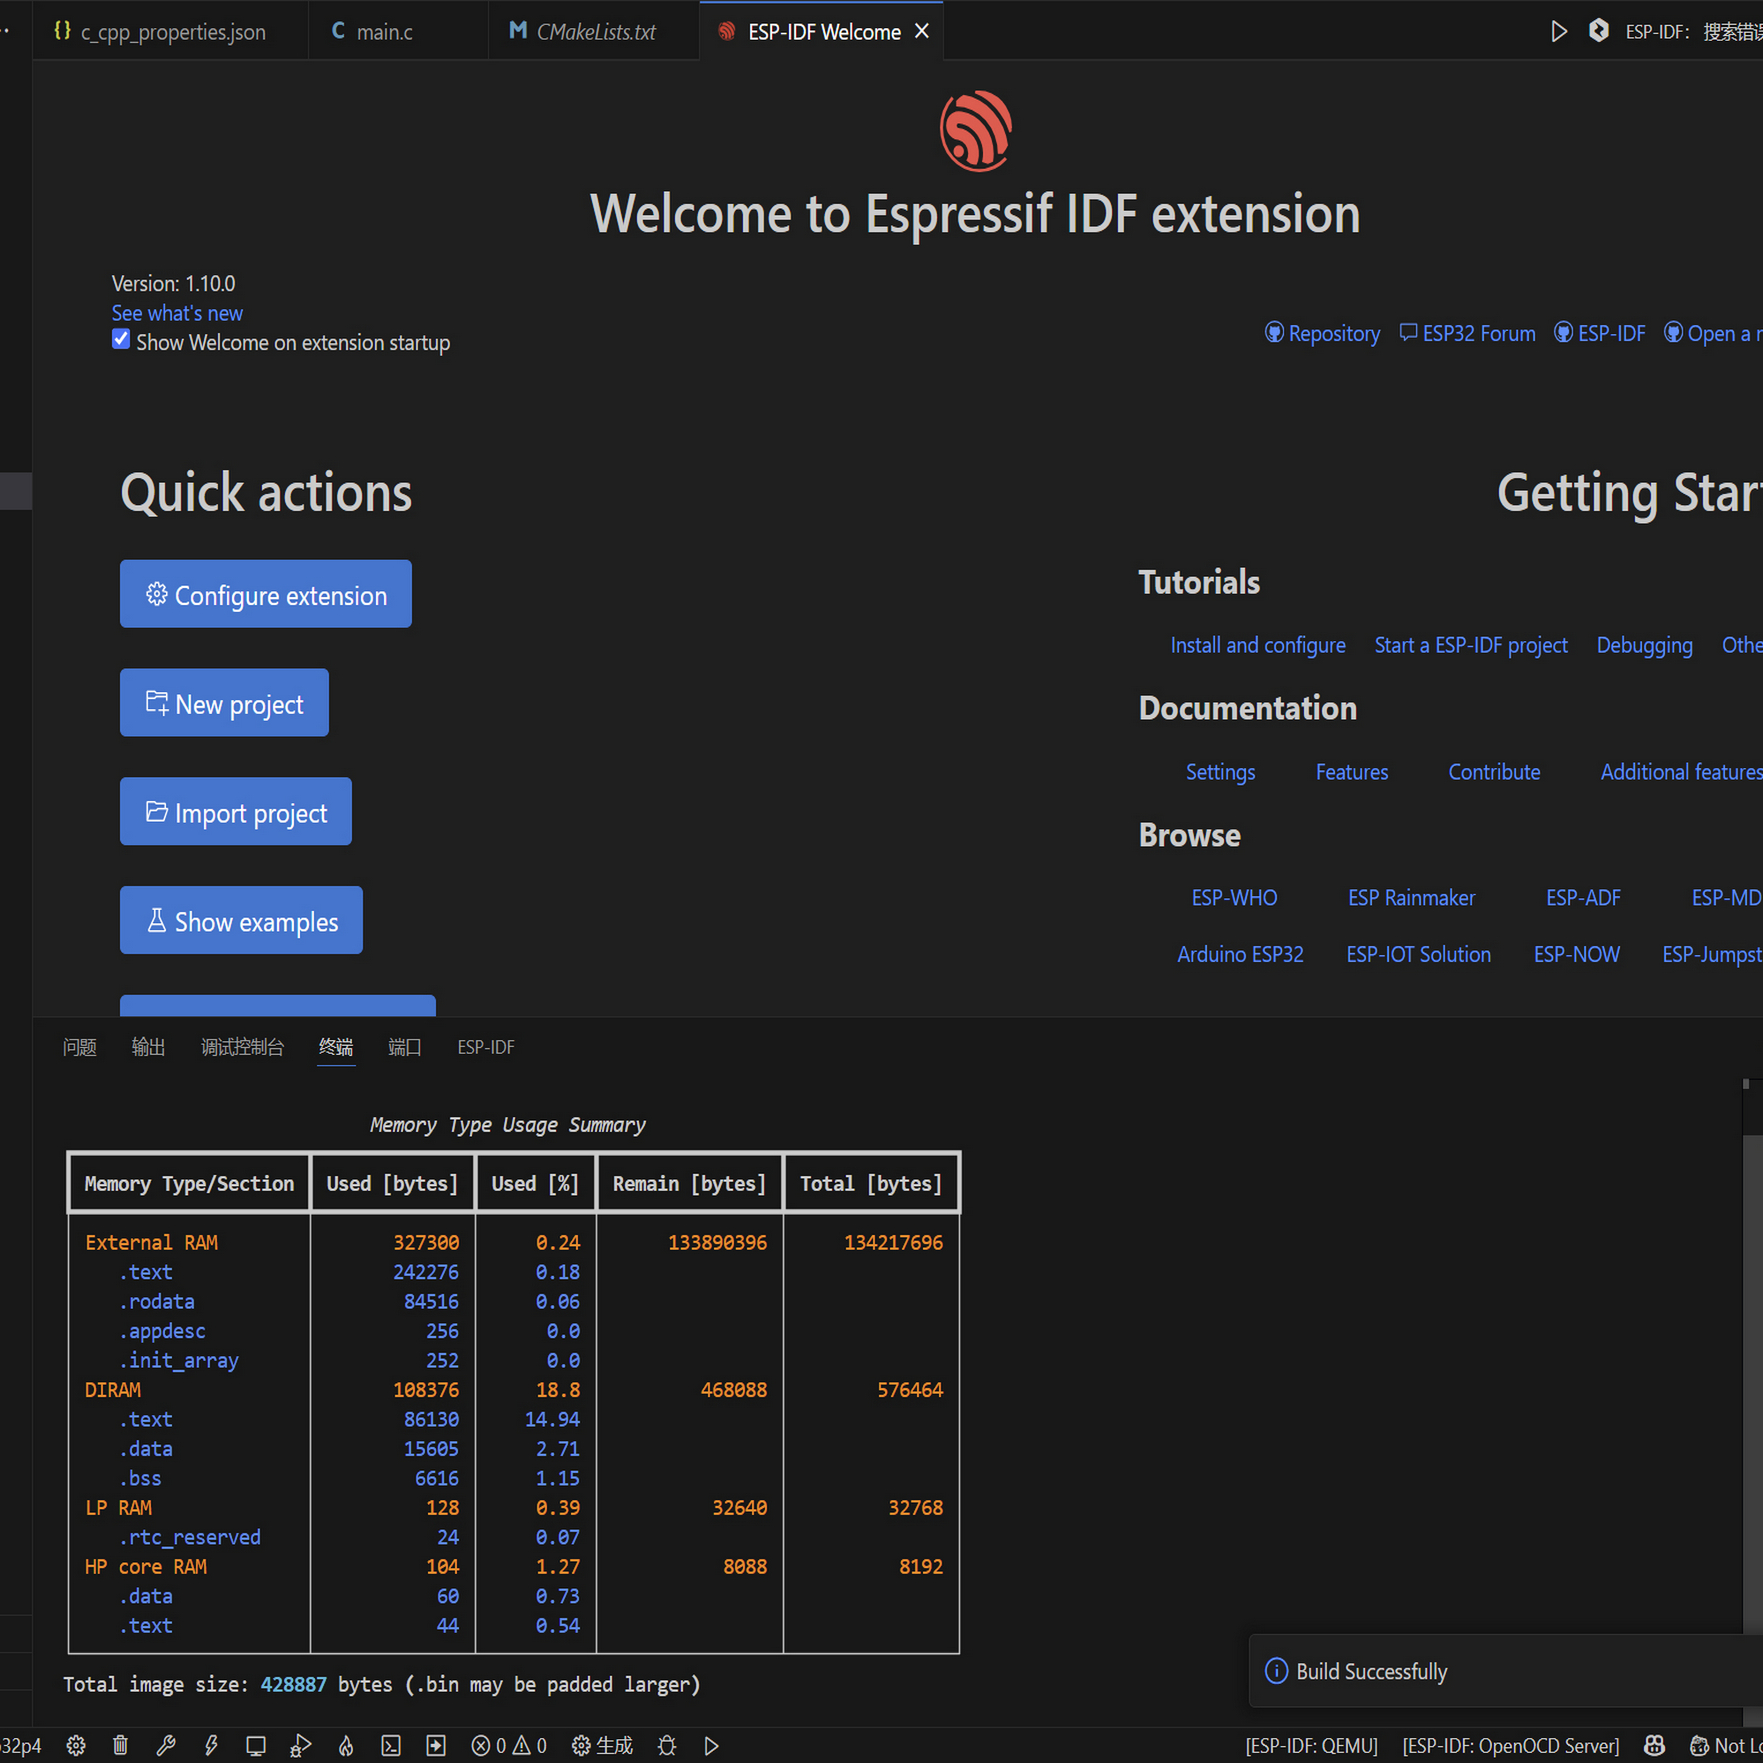This screenshot has width=1763, height=1763.
Task: Click the Build Successfully notification
Action: coord(1506,1671)
